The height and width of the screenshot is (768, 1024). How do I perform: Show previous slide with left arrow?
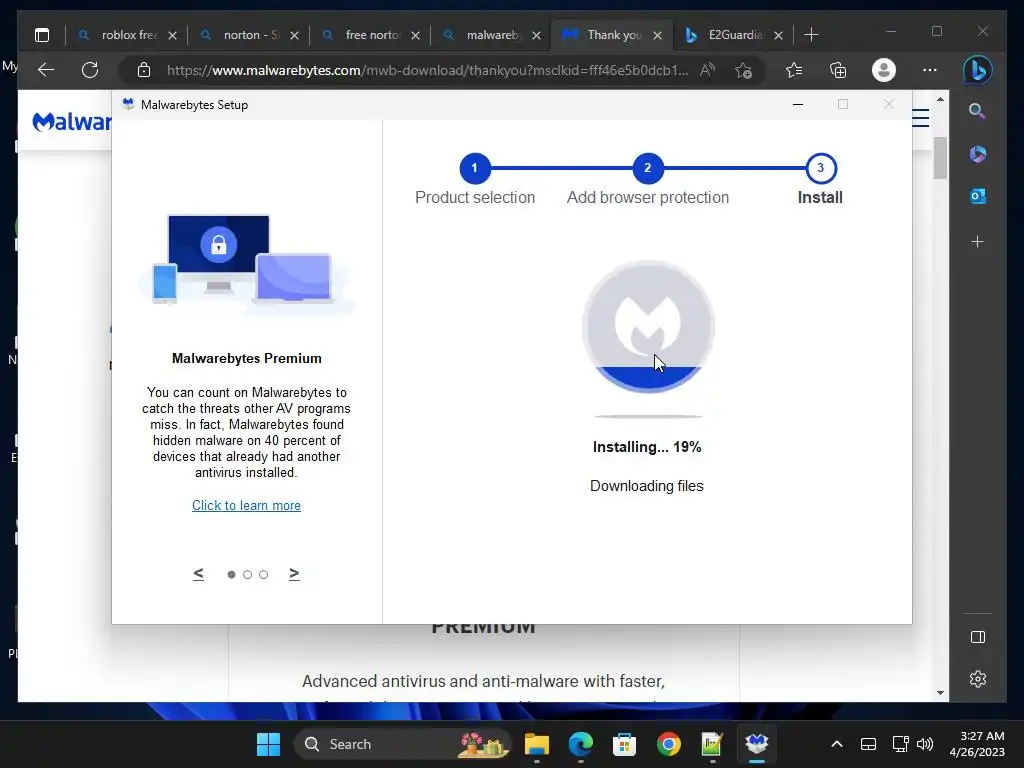point(199,574)
